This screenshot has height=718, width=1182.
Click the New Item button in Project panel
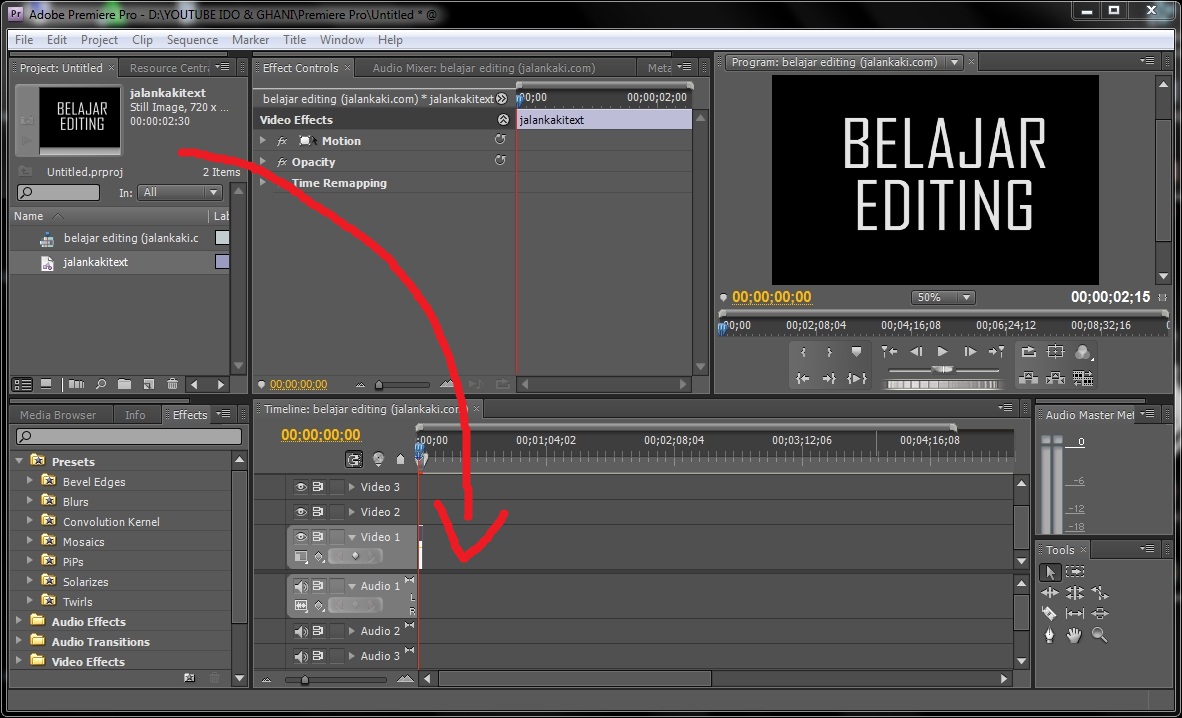pos(149,385)
